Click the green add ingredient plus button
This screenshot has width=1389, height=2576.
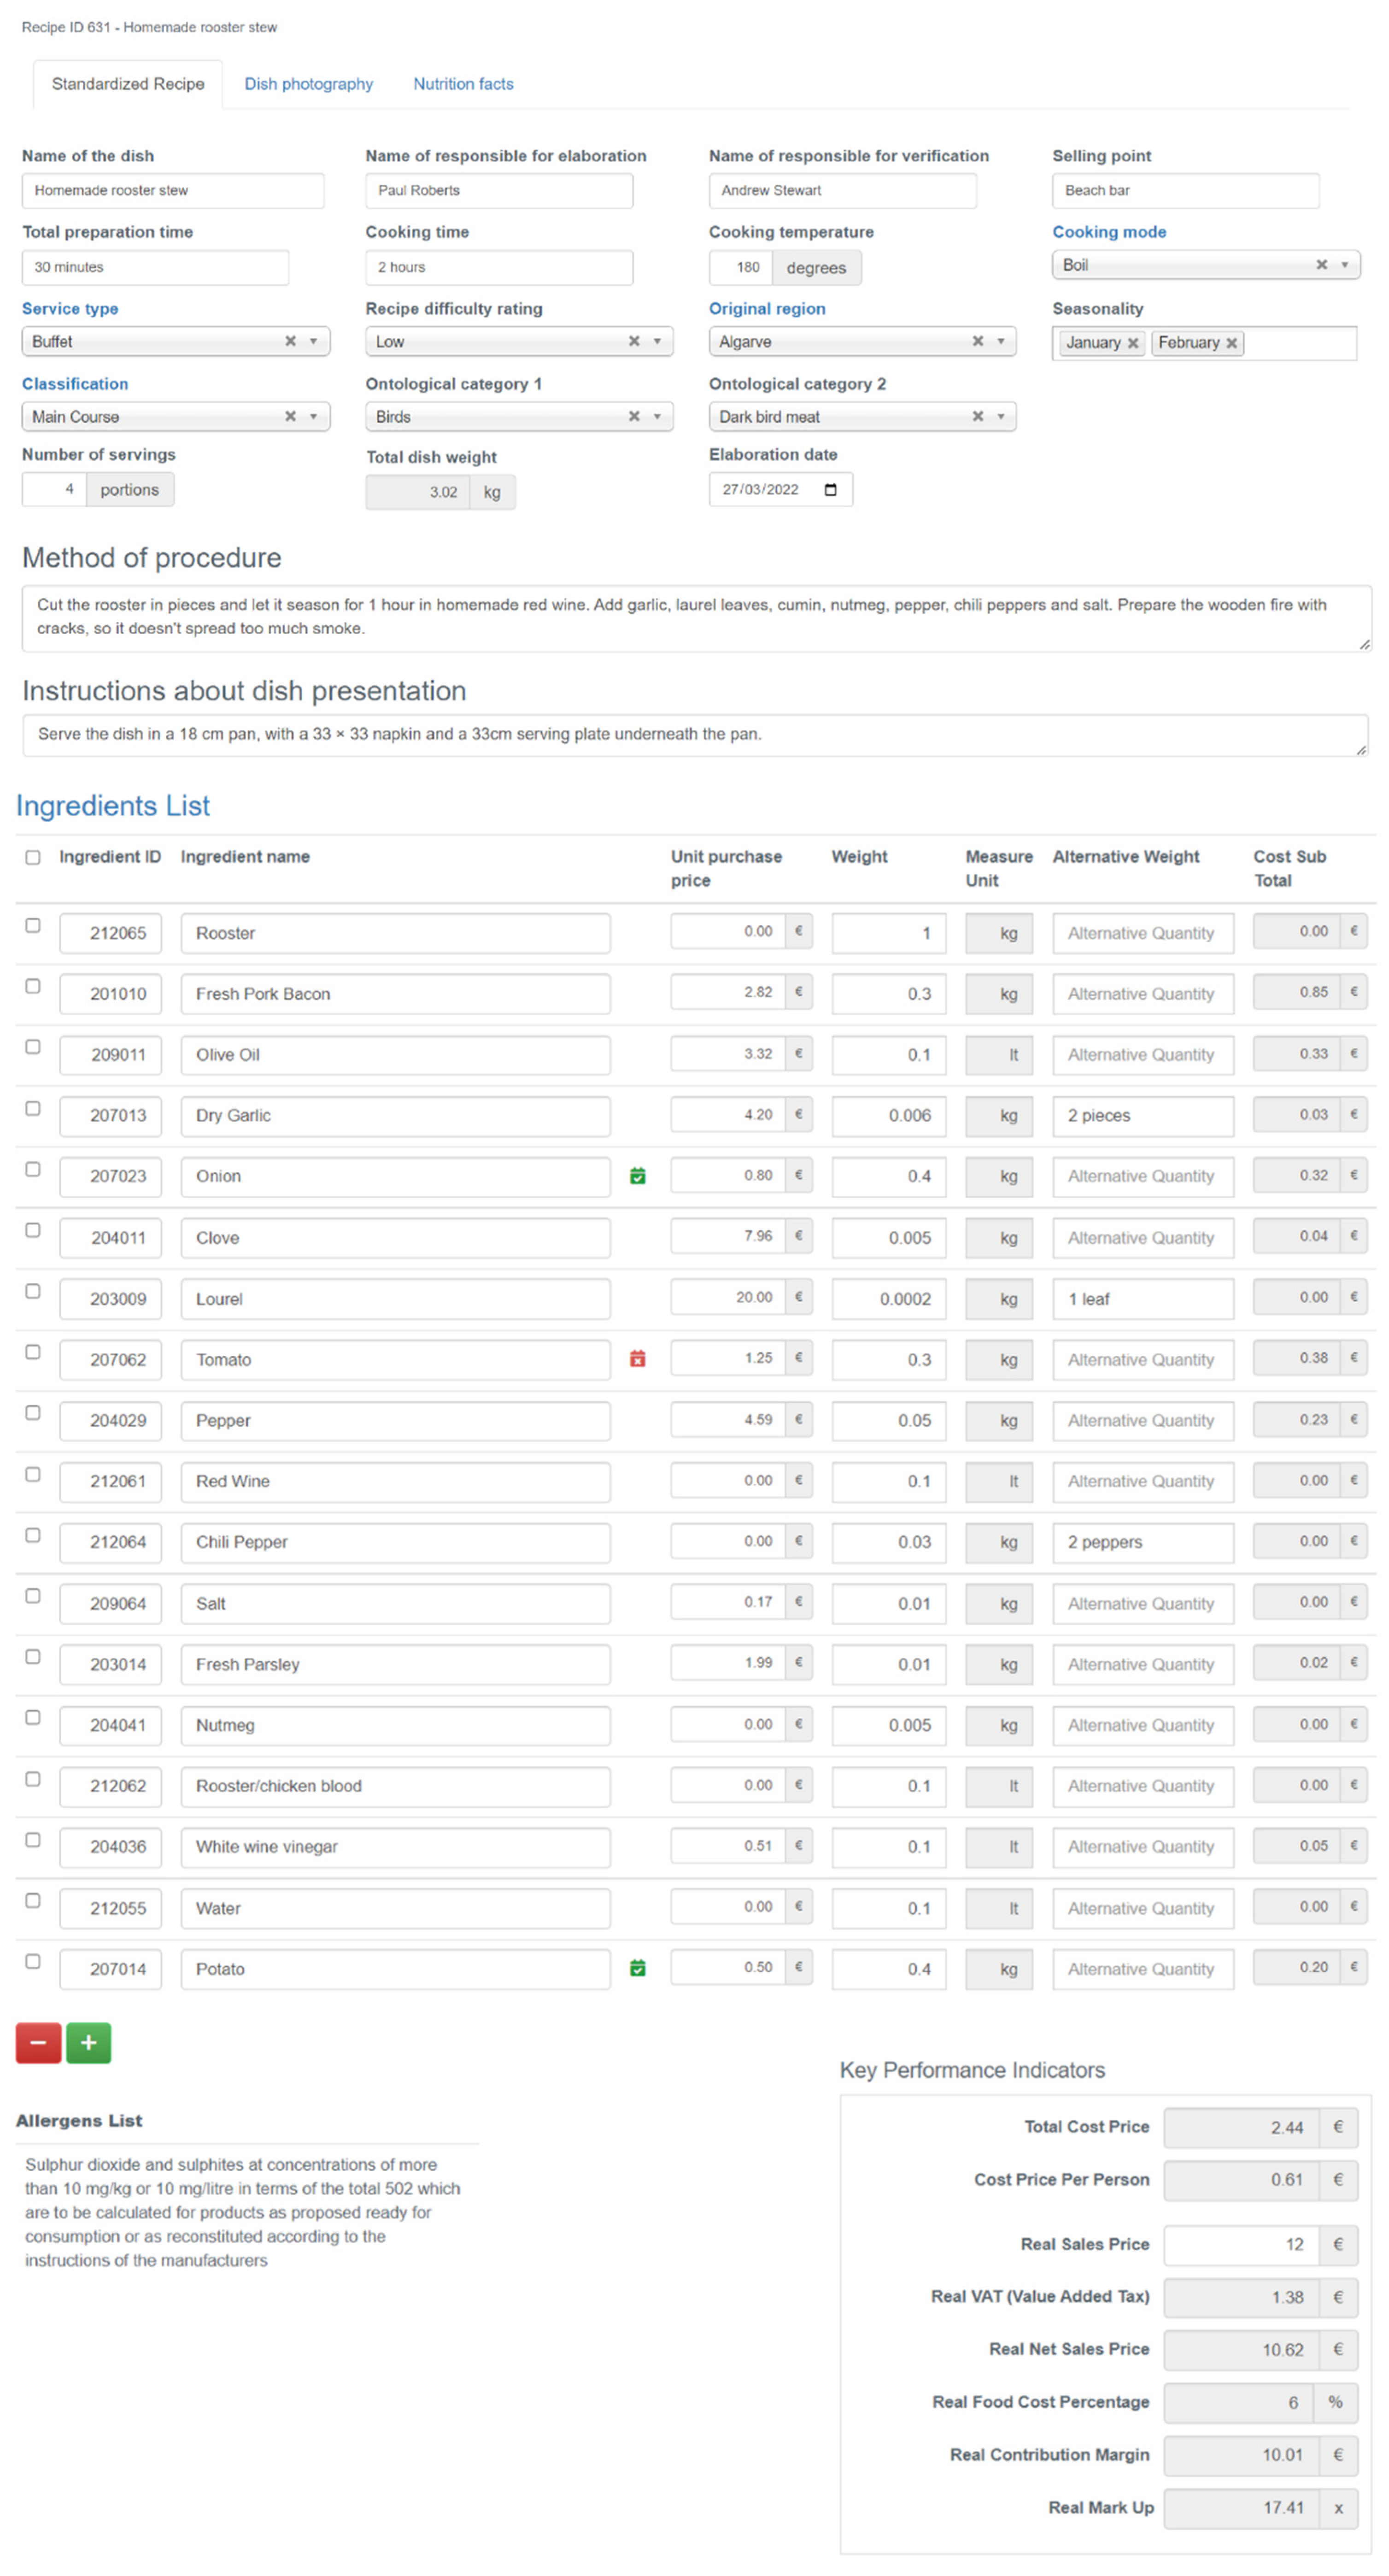pos(89,2043)
